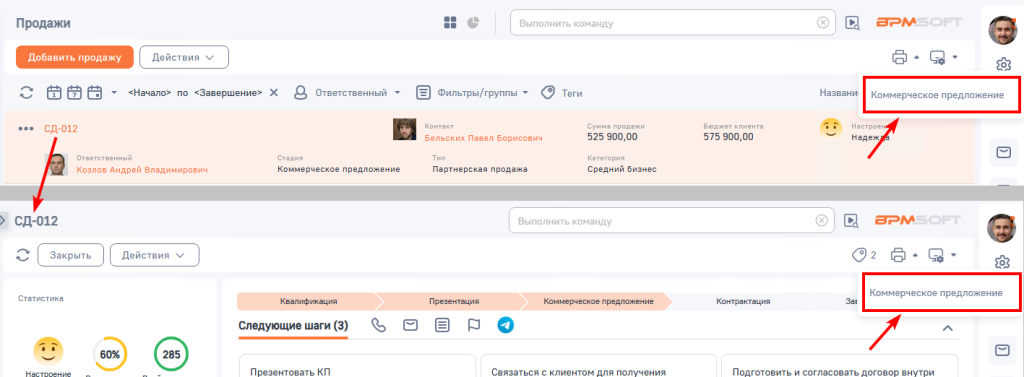Click the Добавить продажу button
The height and width of the screenshot is (377, 1024).
pyautogui.click(x=75, y=57)
